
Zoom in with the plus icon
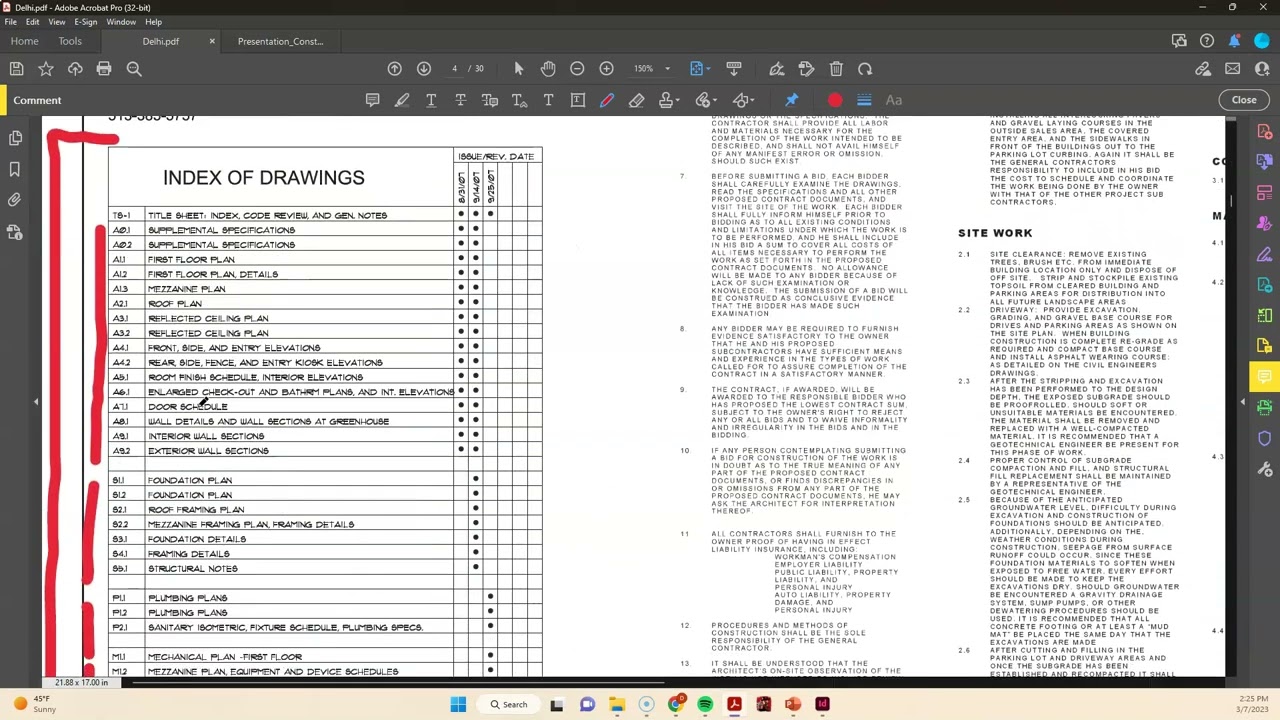pyautogui.click(x=606, y=69)
